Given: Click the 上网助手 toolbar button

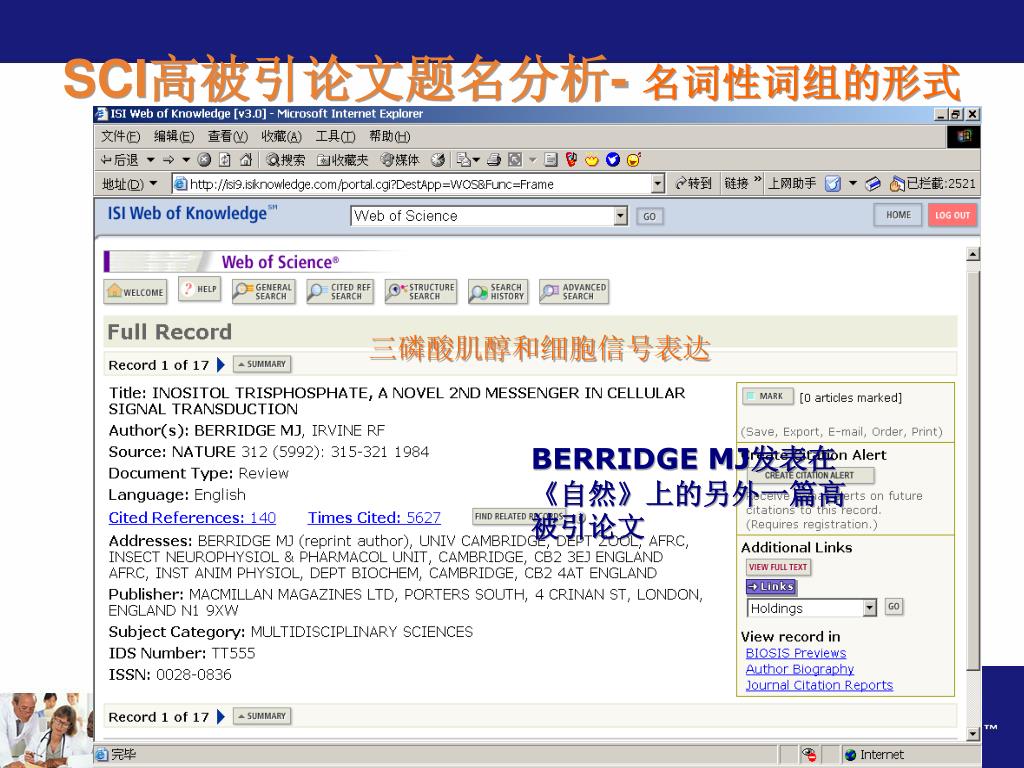Looking at the screenshot, I should (x=792, y=184).
